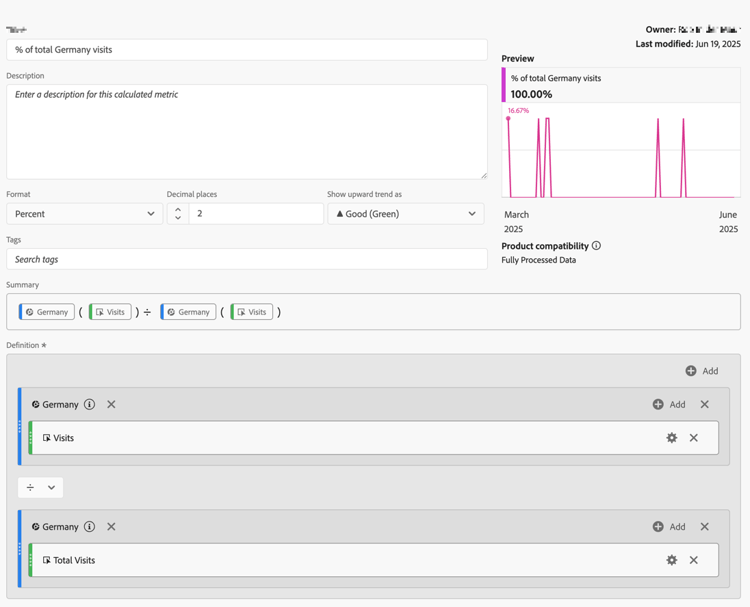Screen dimensions: 750x607
Task: Open settings gear for Total Visits metric
Action: point(672,560)
